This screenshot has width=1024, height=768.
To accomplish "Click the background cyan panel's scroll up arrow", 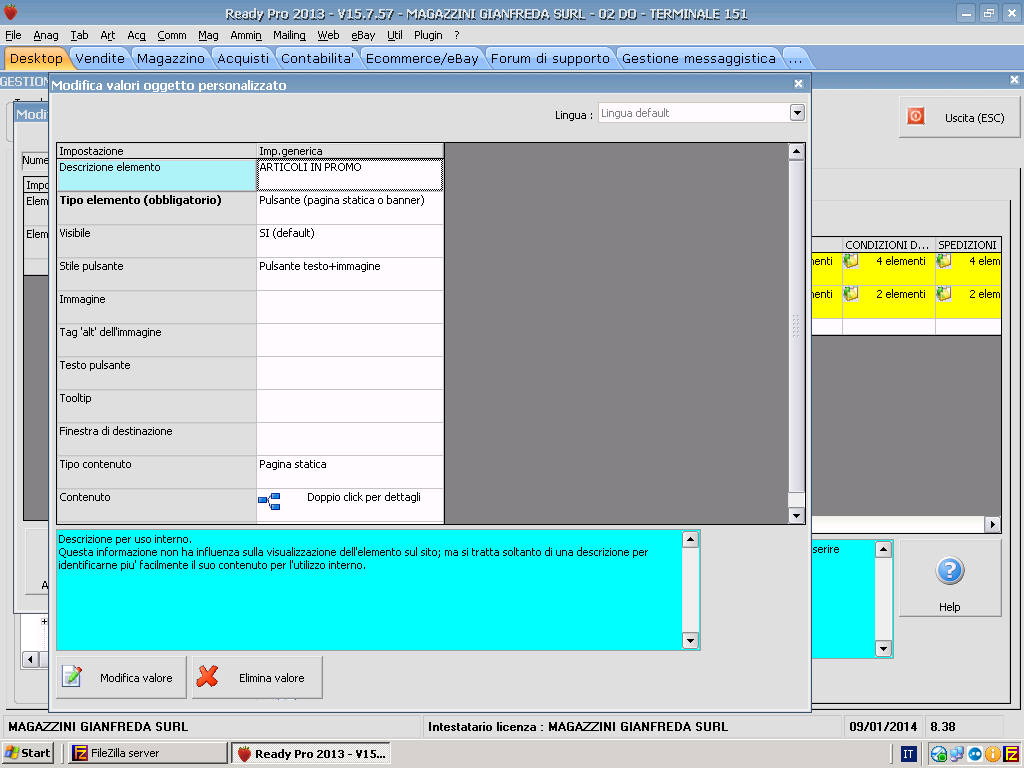I will point(883,549).
